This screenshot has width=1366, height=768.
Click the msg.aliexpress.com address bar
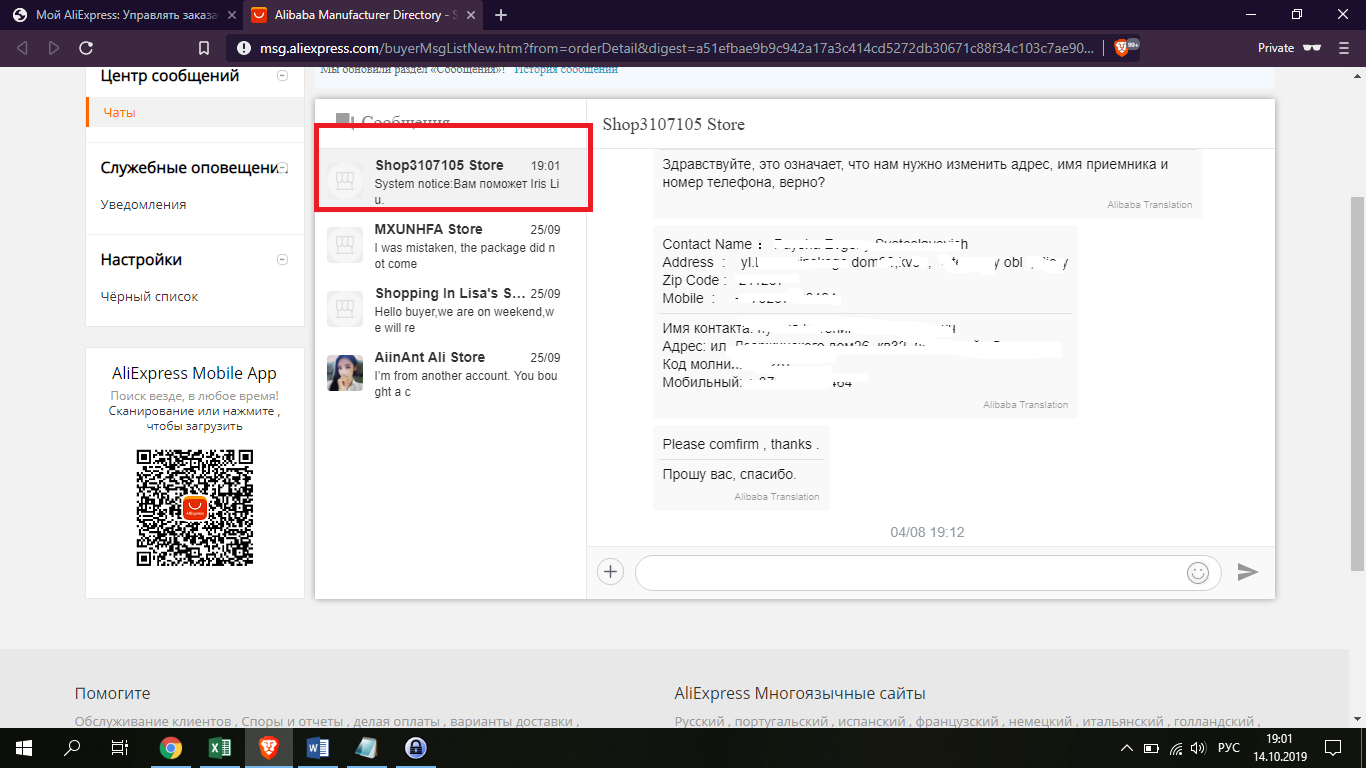677,48
